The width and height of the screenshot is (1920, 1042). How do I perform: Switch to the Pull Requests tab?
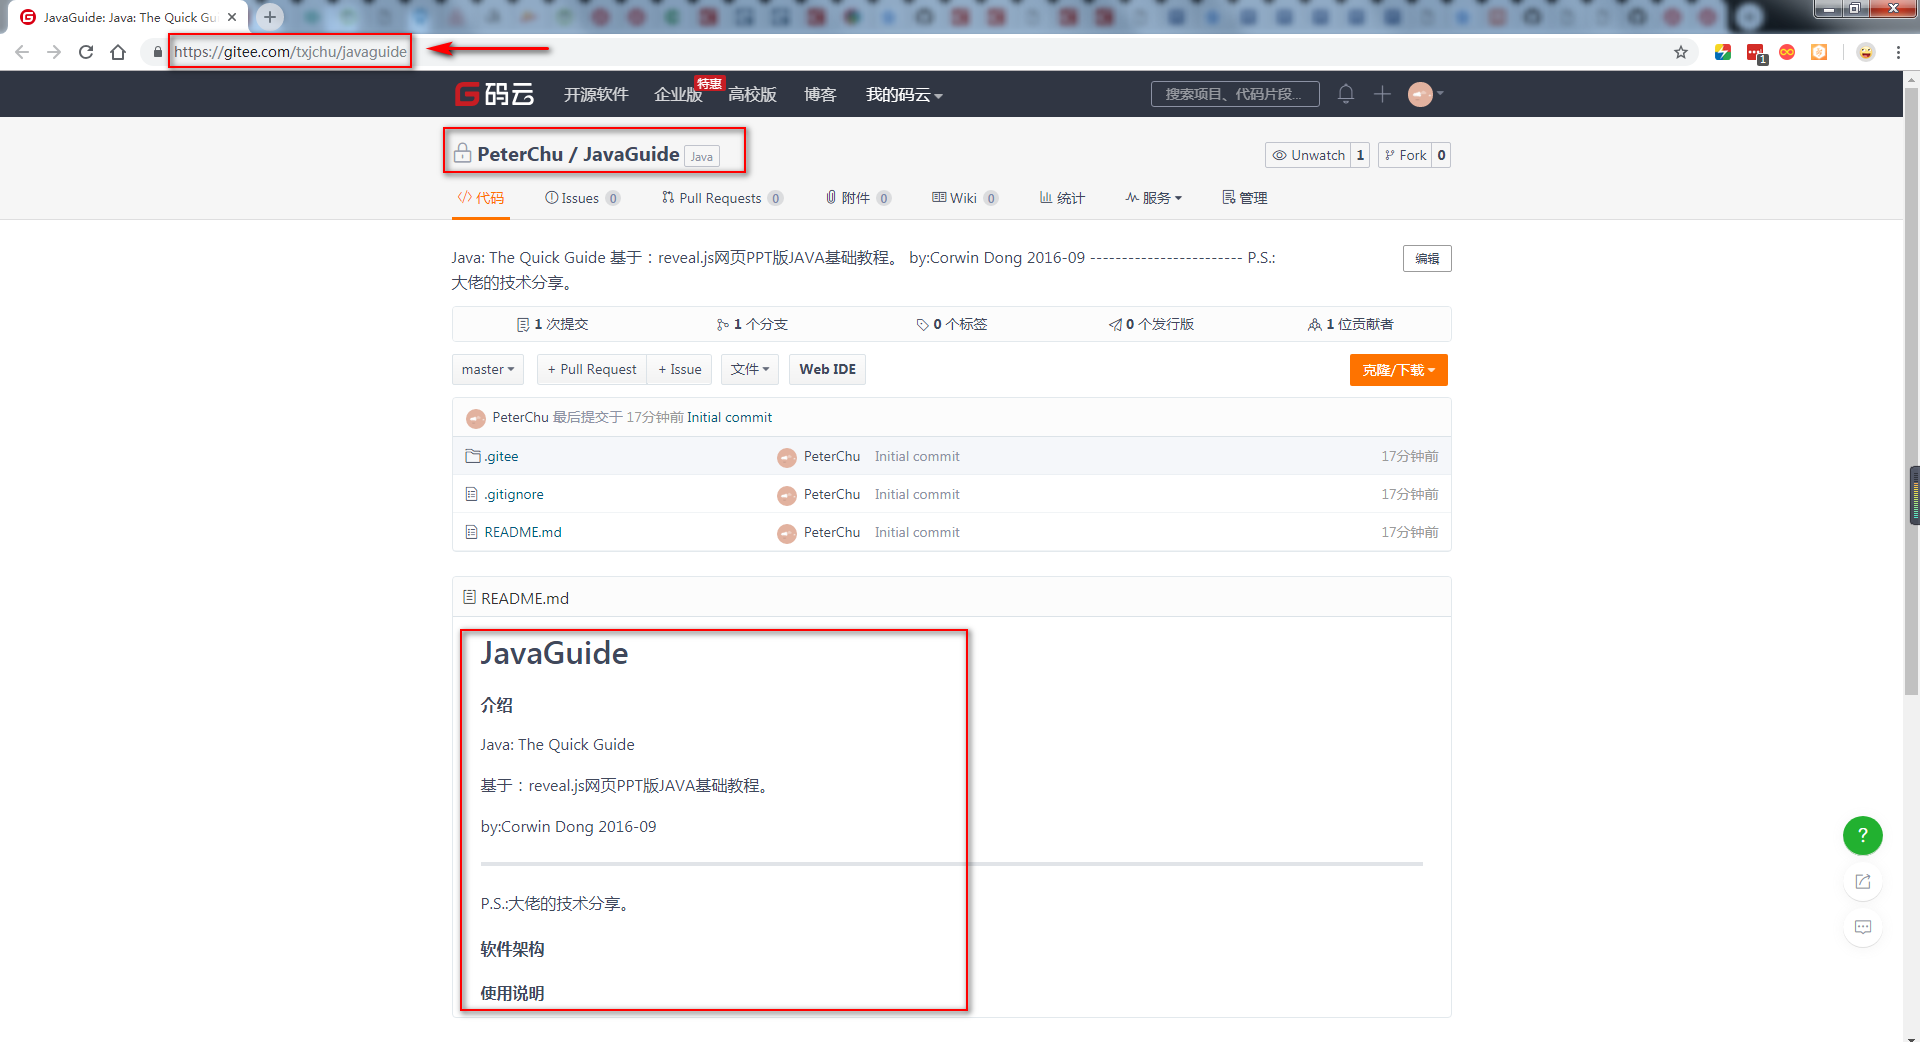pos(722,198)
